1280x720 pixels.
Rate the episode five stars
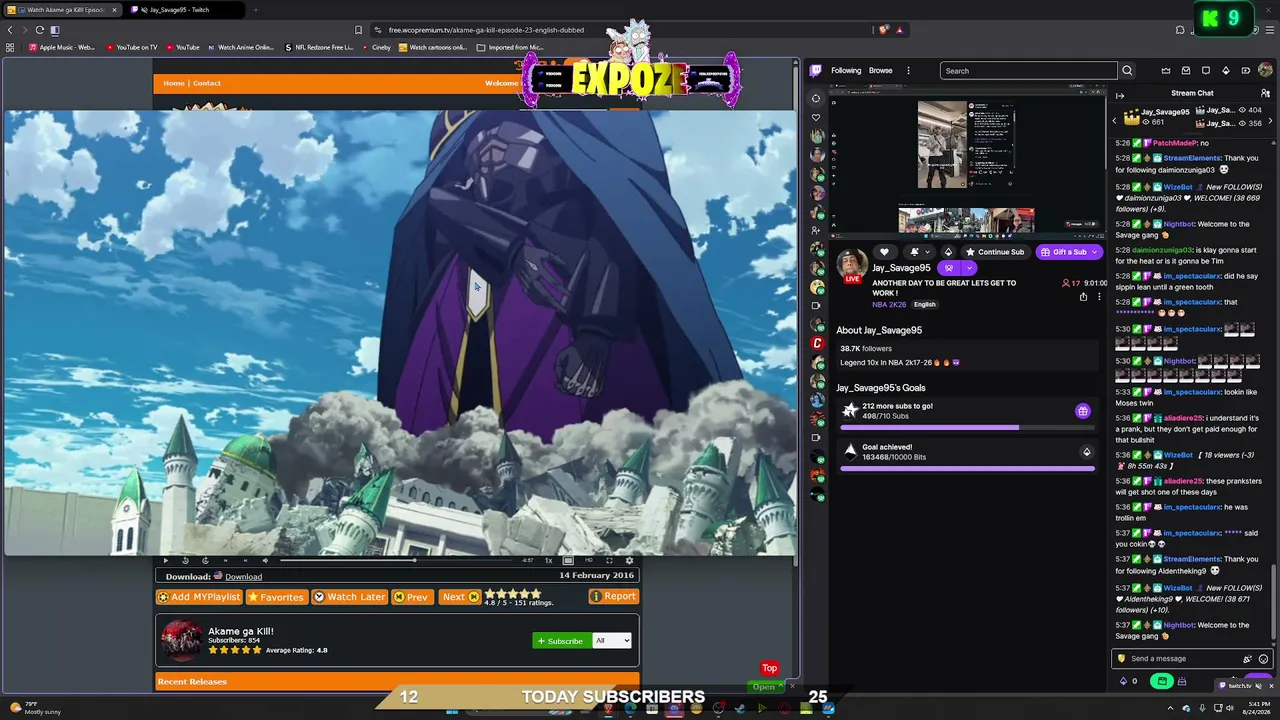tap(536, 594)
